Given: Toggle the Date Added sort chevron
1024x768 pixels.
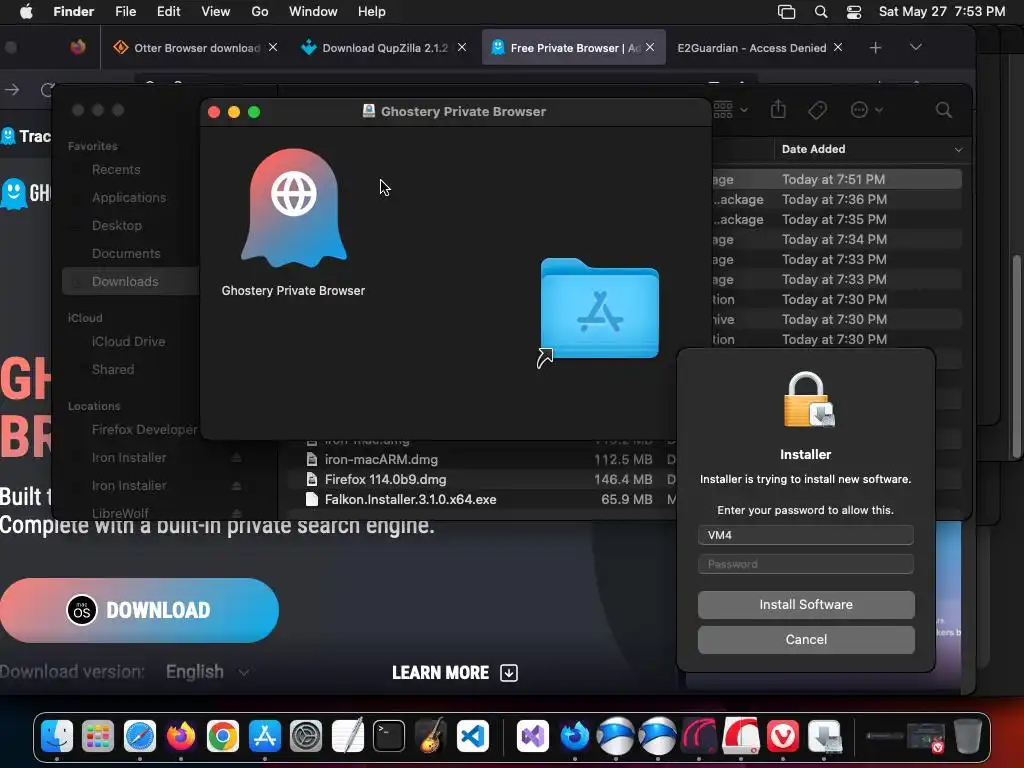Looking at the screenshot, I should pos(958,150).
